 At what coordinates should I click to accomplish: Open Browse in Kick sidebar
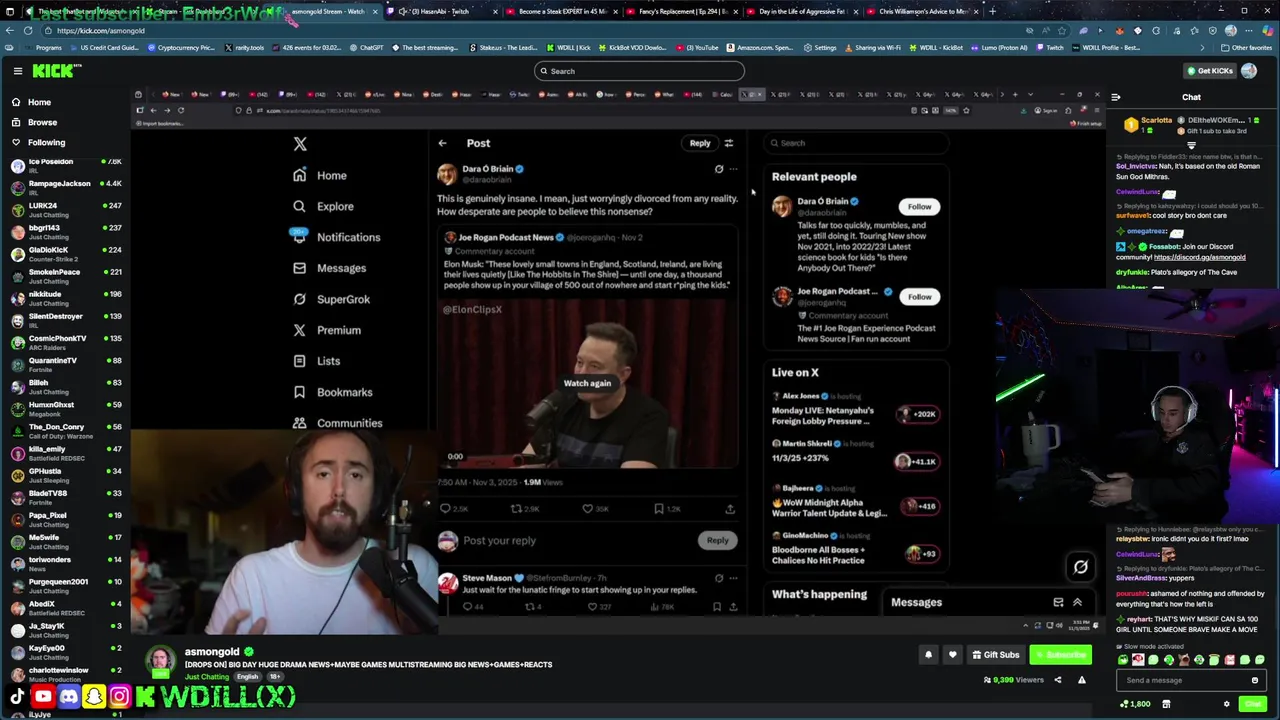[42, 122]
